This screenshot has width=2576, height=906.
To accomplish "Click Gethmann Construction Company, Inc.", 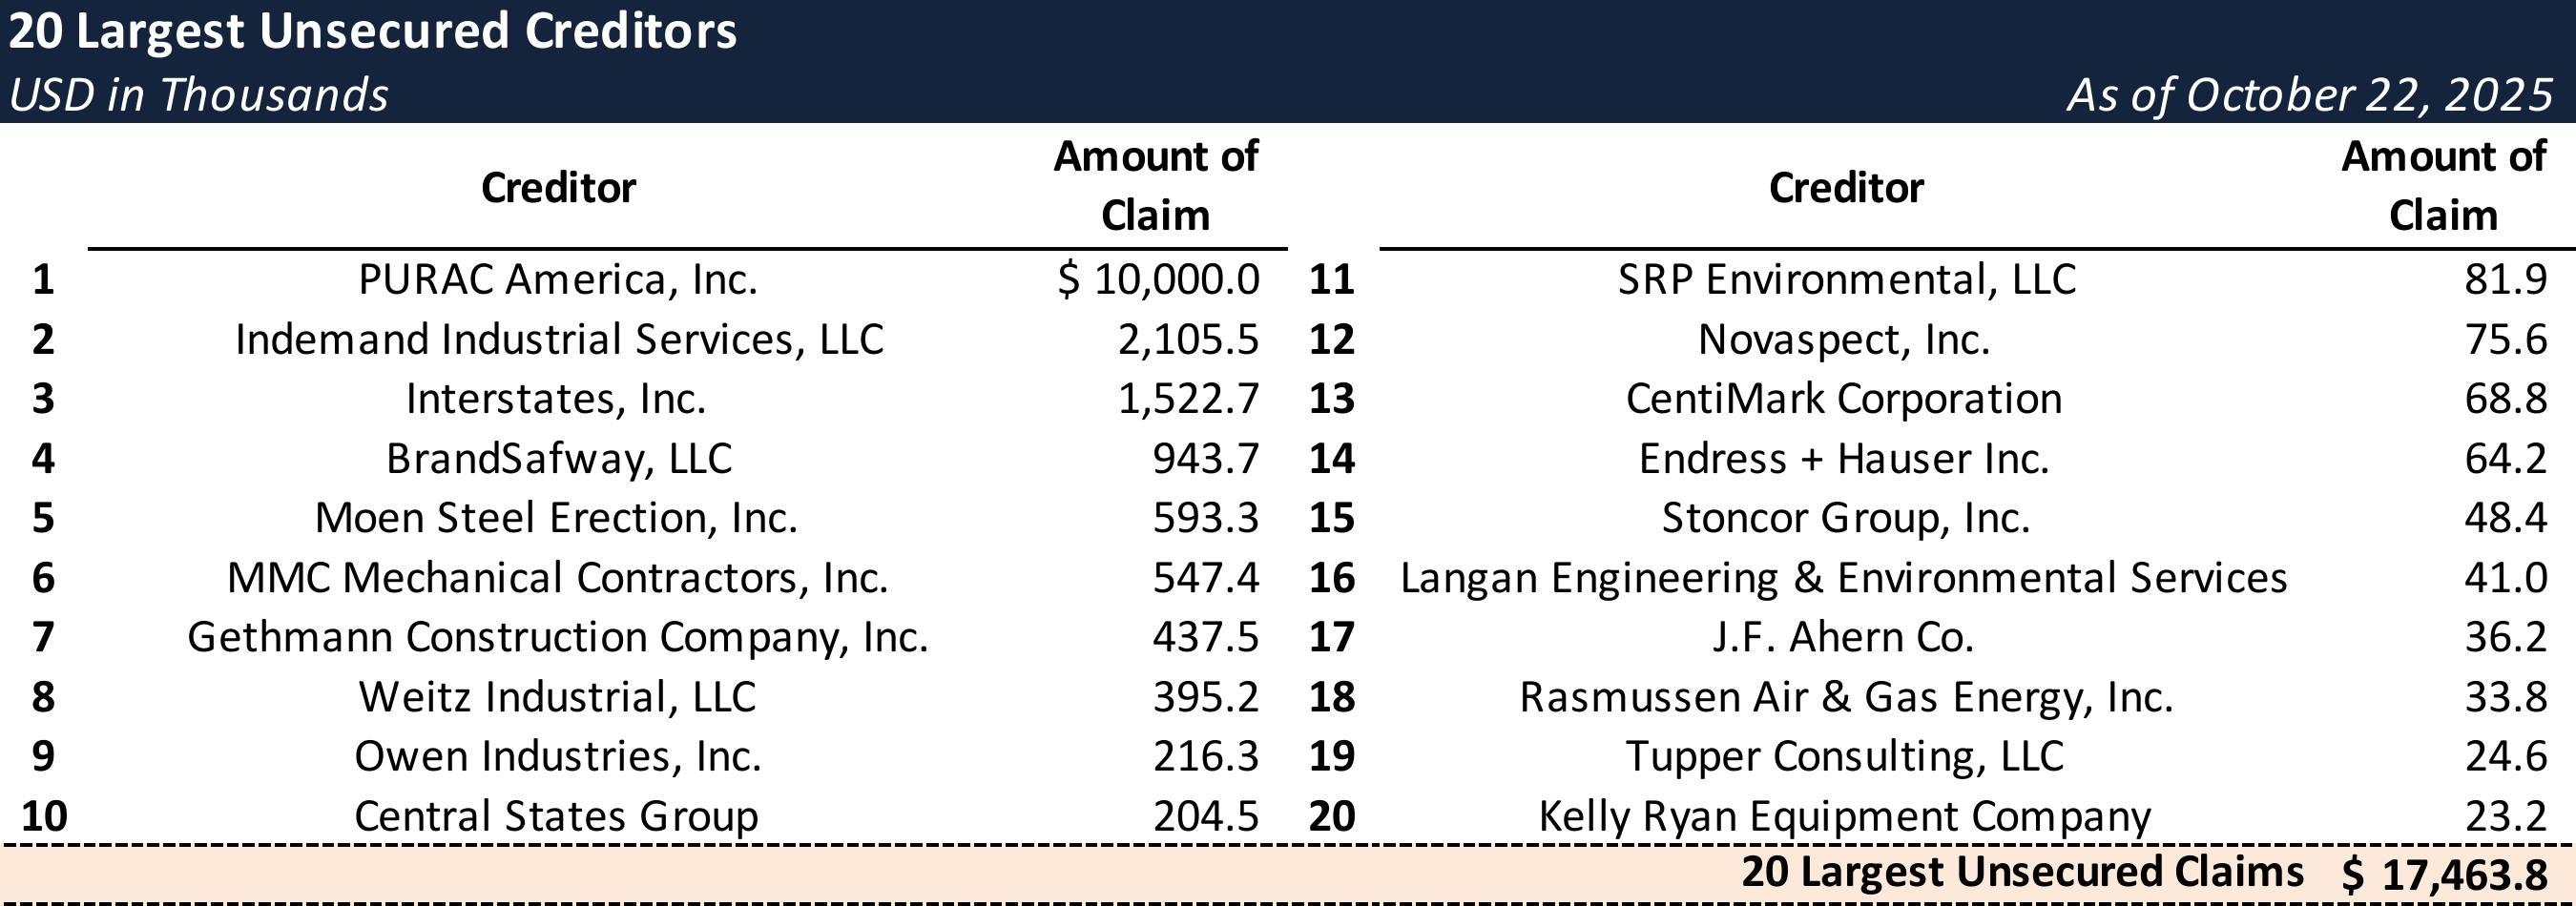I will [558, 637].
